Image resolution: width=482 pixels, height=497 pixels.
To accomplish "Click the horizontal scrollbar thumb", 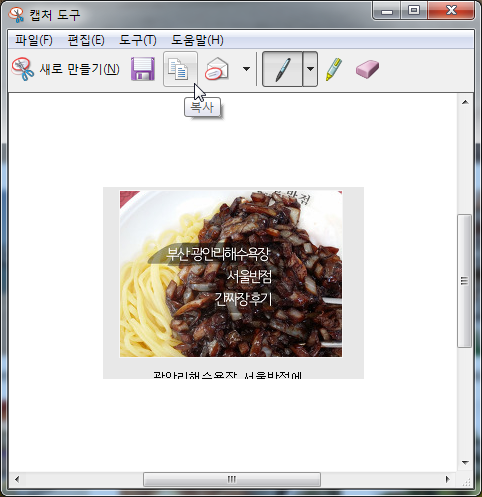I will pyautogui.click(x=232, y=479).
